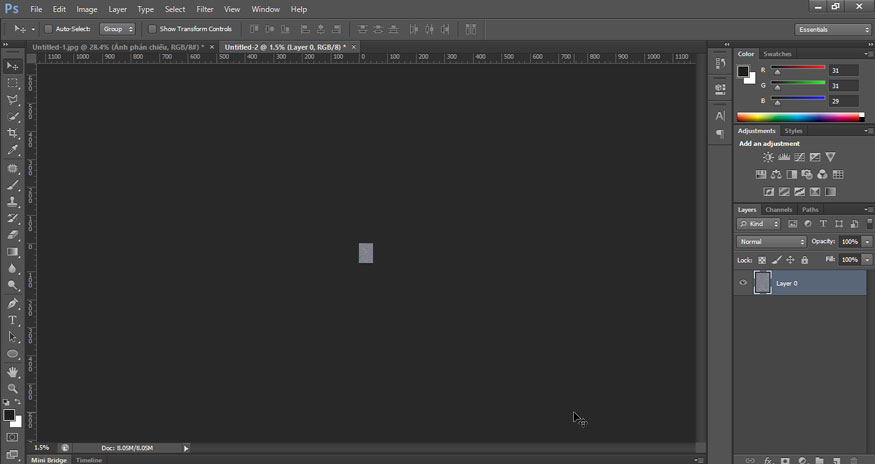Open the Opacity slider dropdown arrow
The height and width of the screenshot is (464, 875).
(x=867, y=242)
